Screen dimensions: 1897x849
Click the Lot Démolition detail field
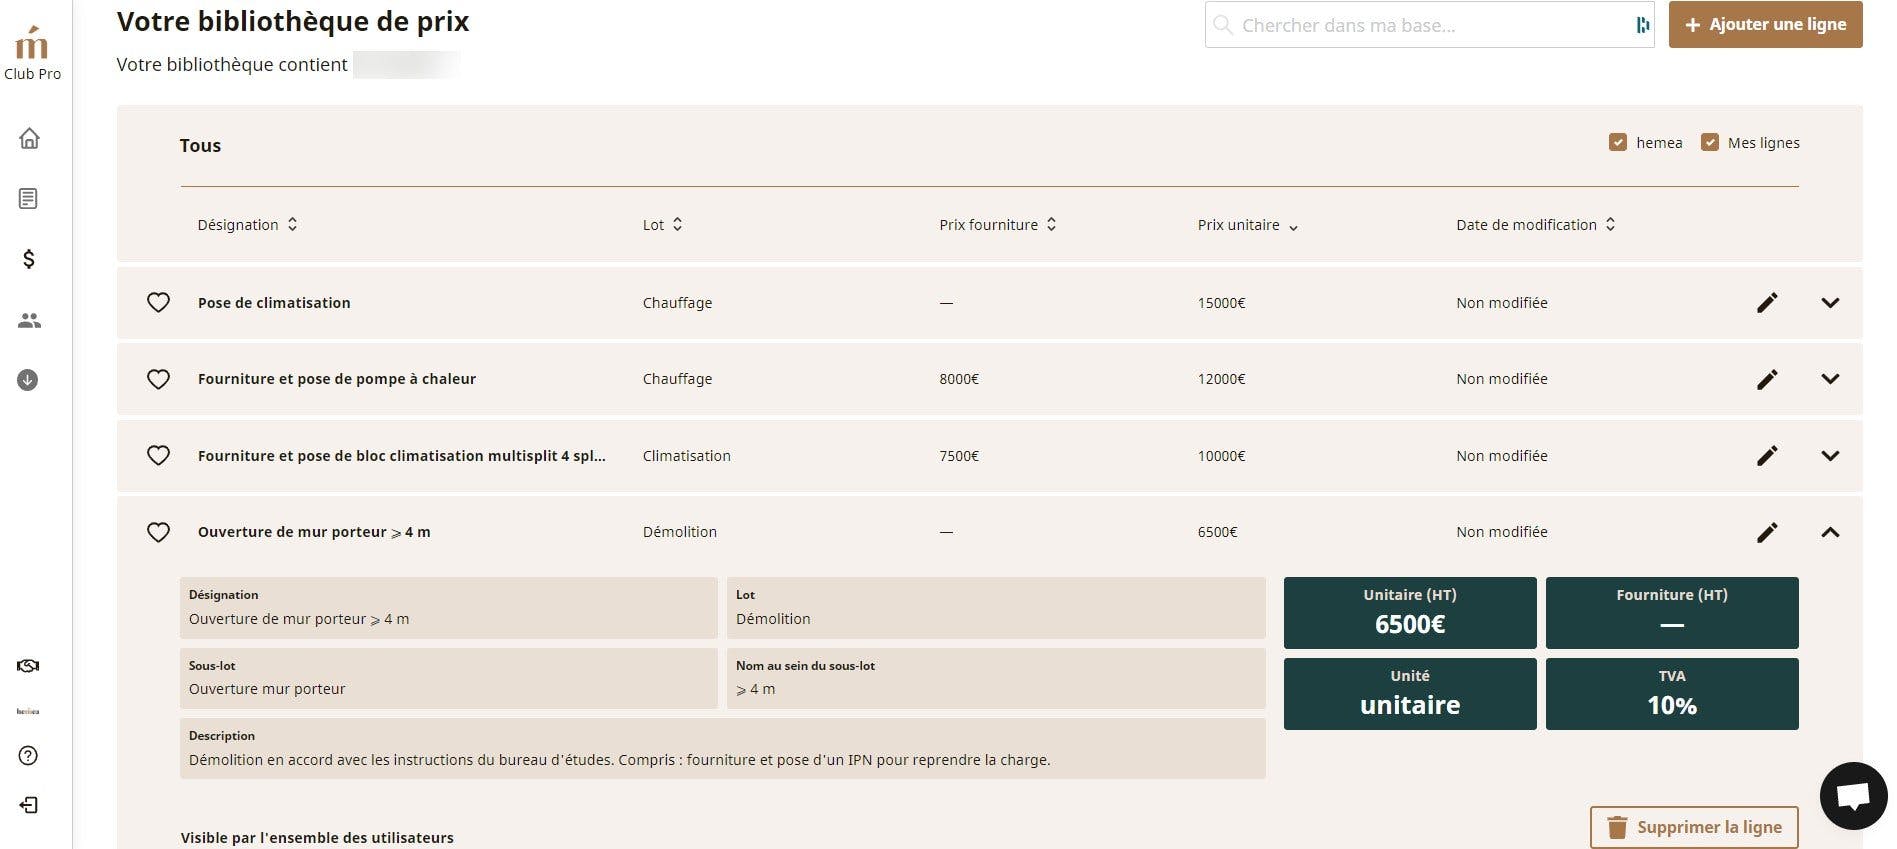[x=996, y=608]
